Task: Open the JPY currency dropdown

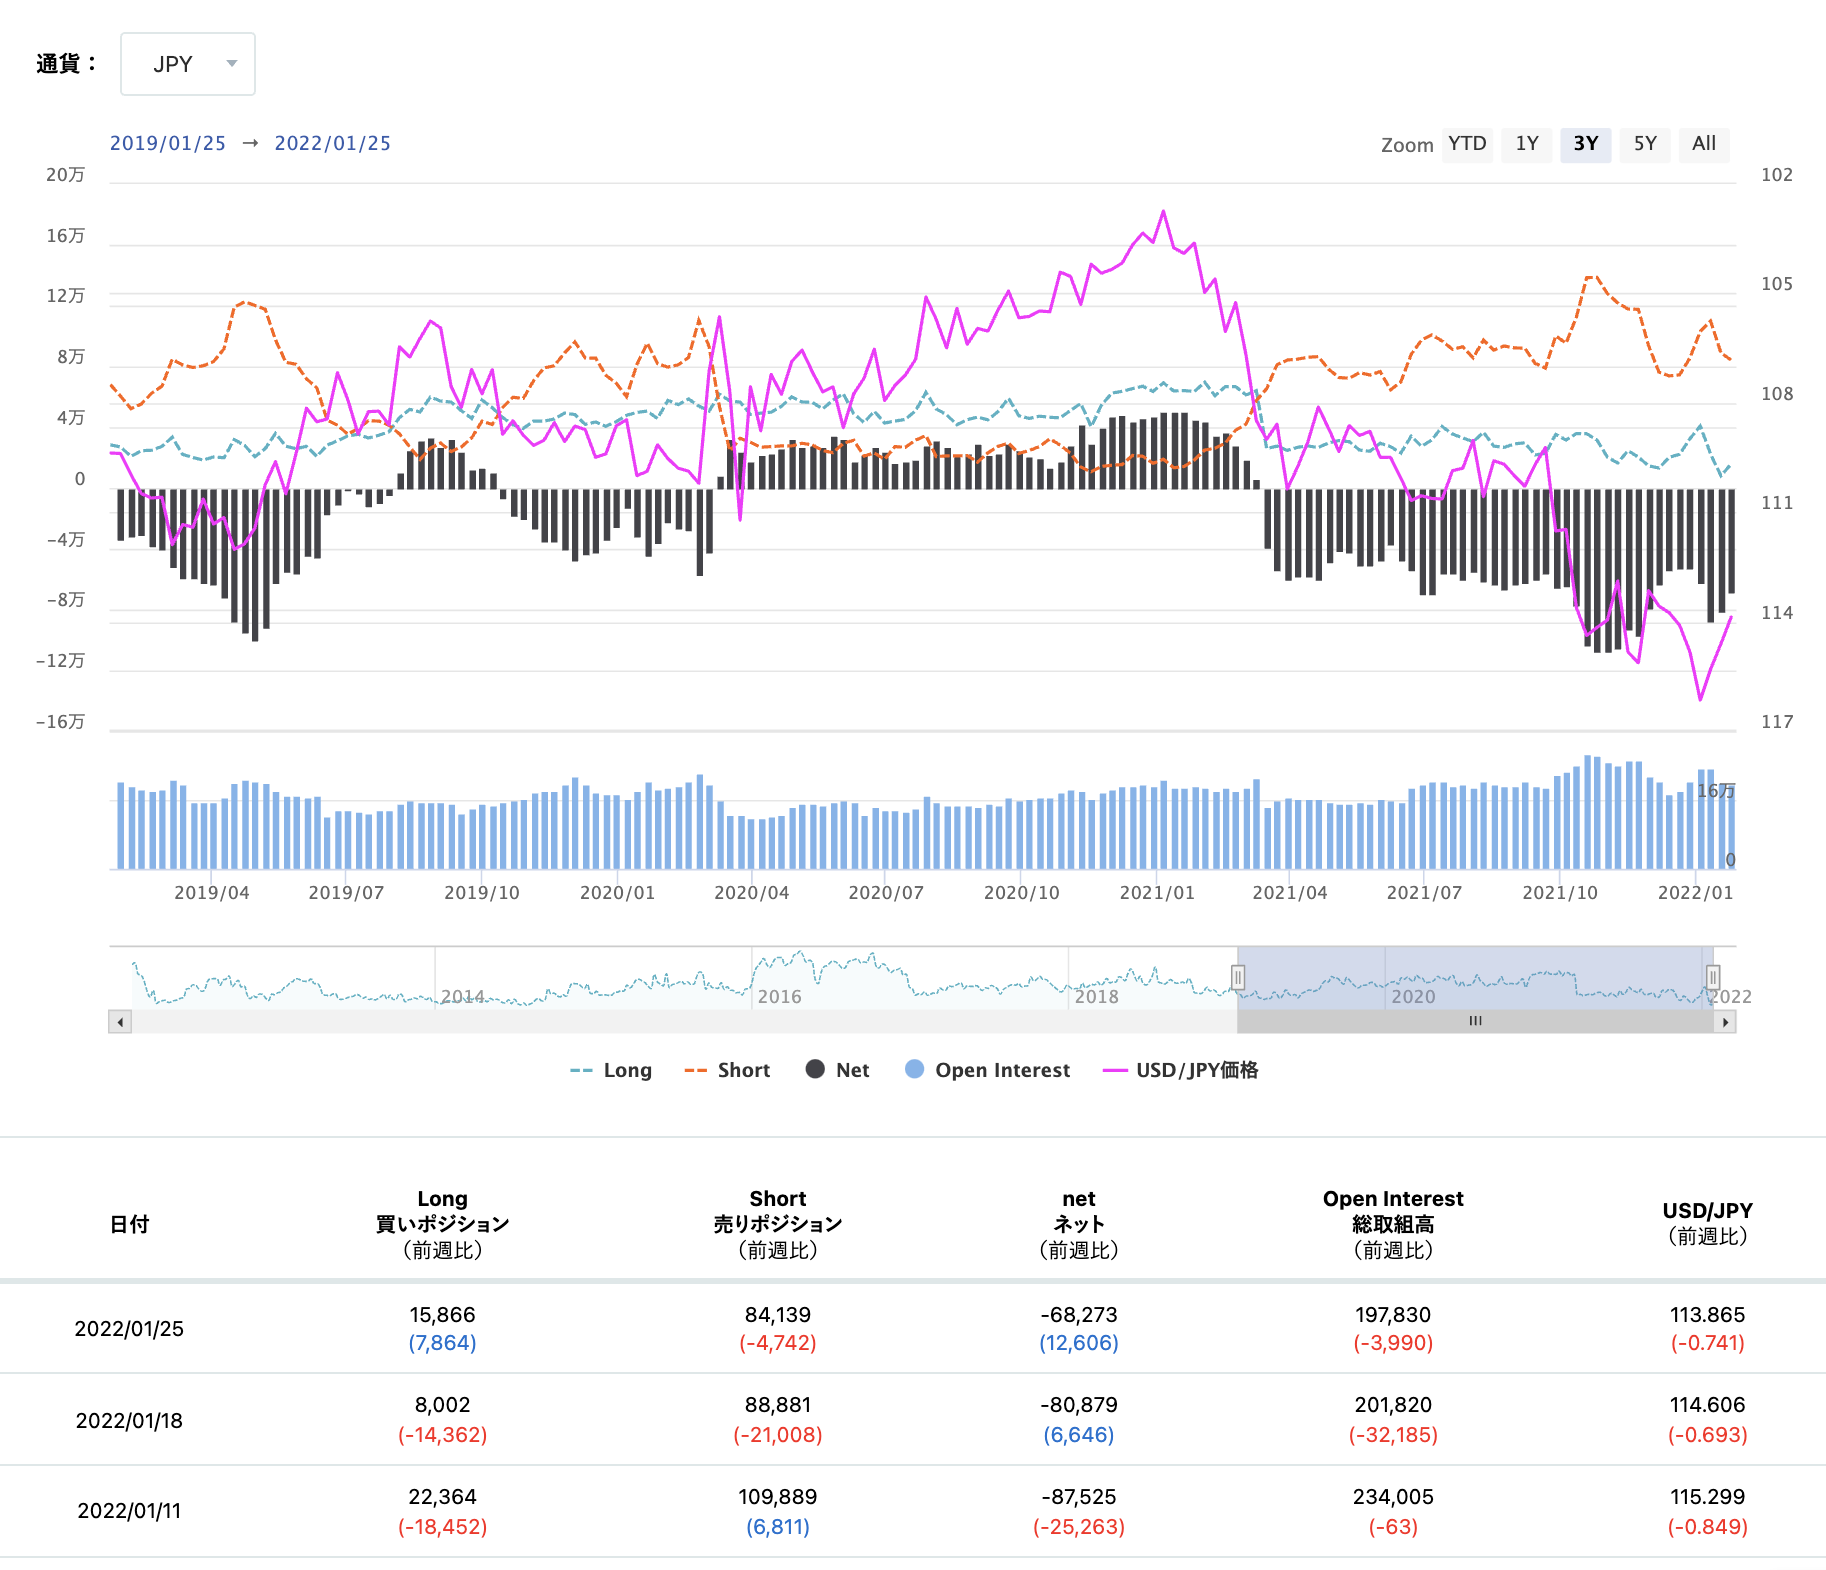Action: (x=188, y=64)
